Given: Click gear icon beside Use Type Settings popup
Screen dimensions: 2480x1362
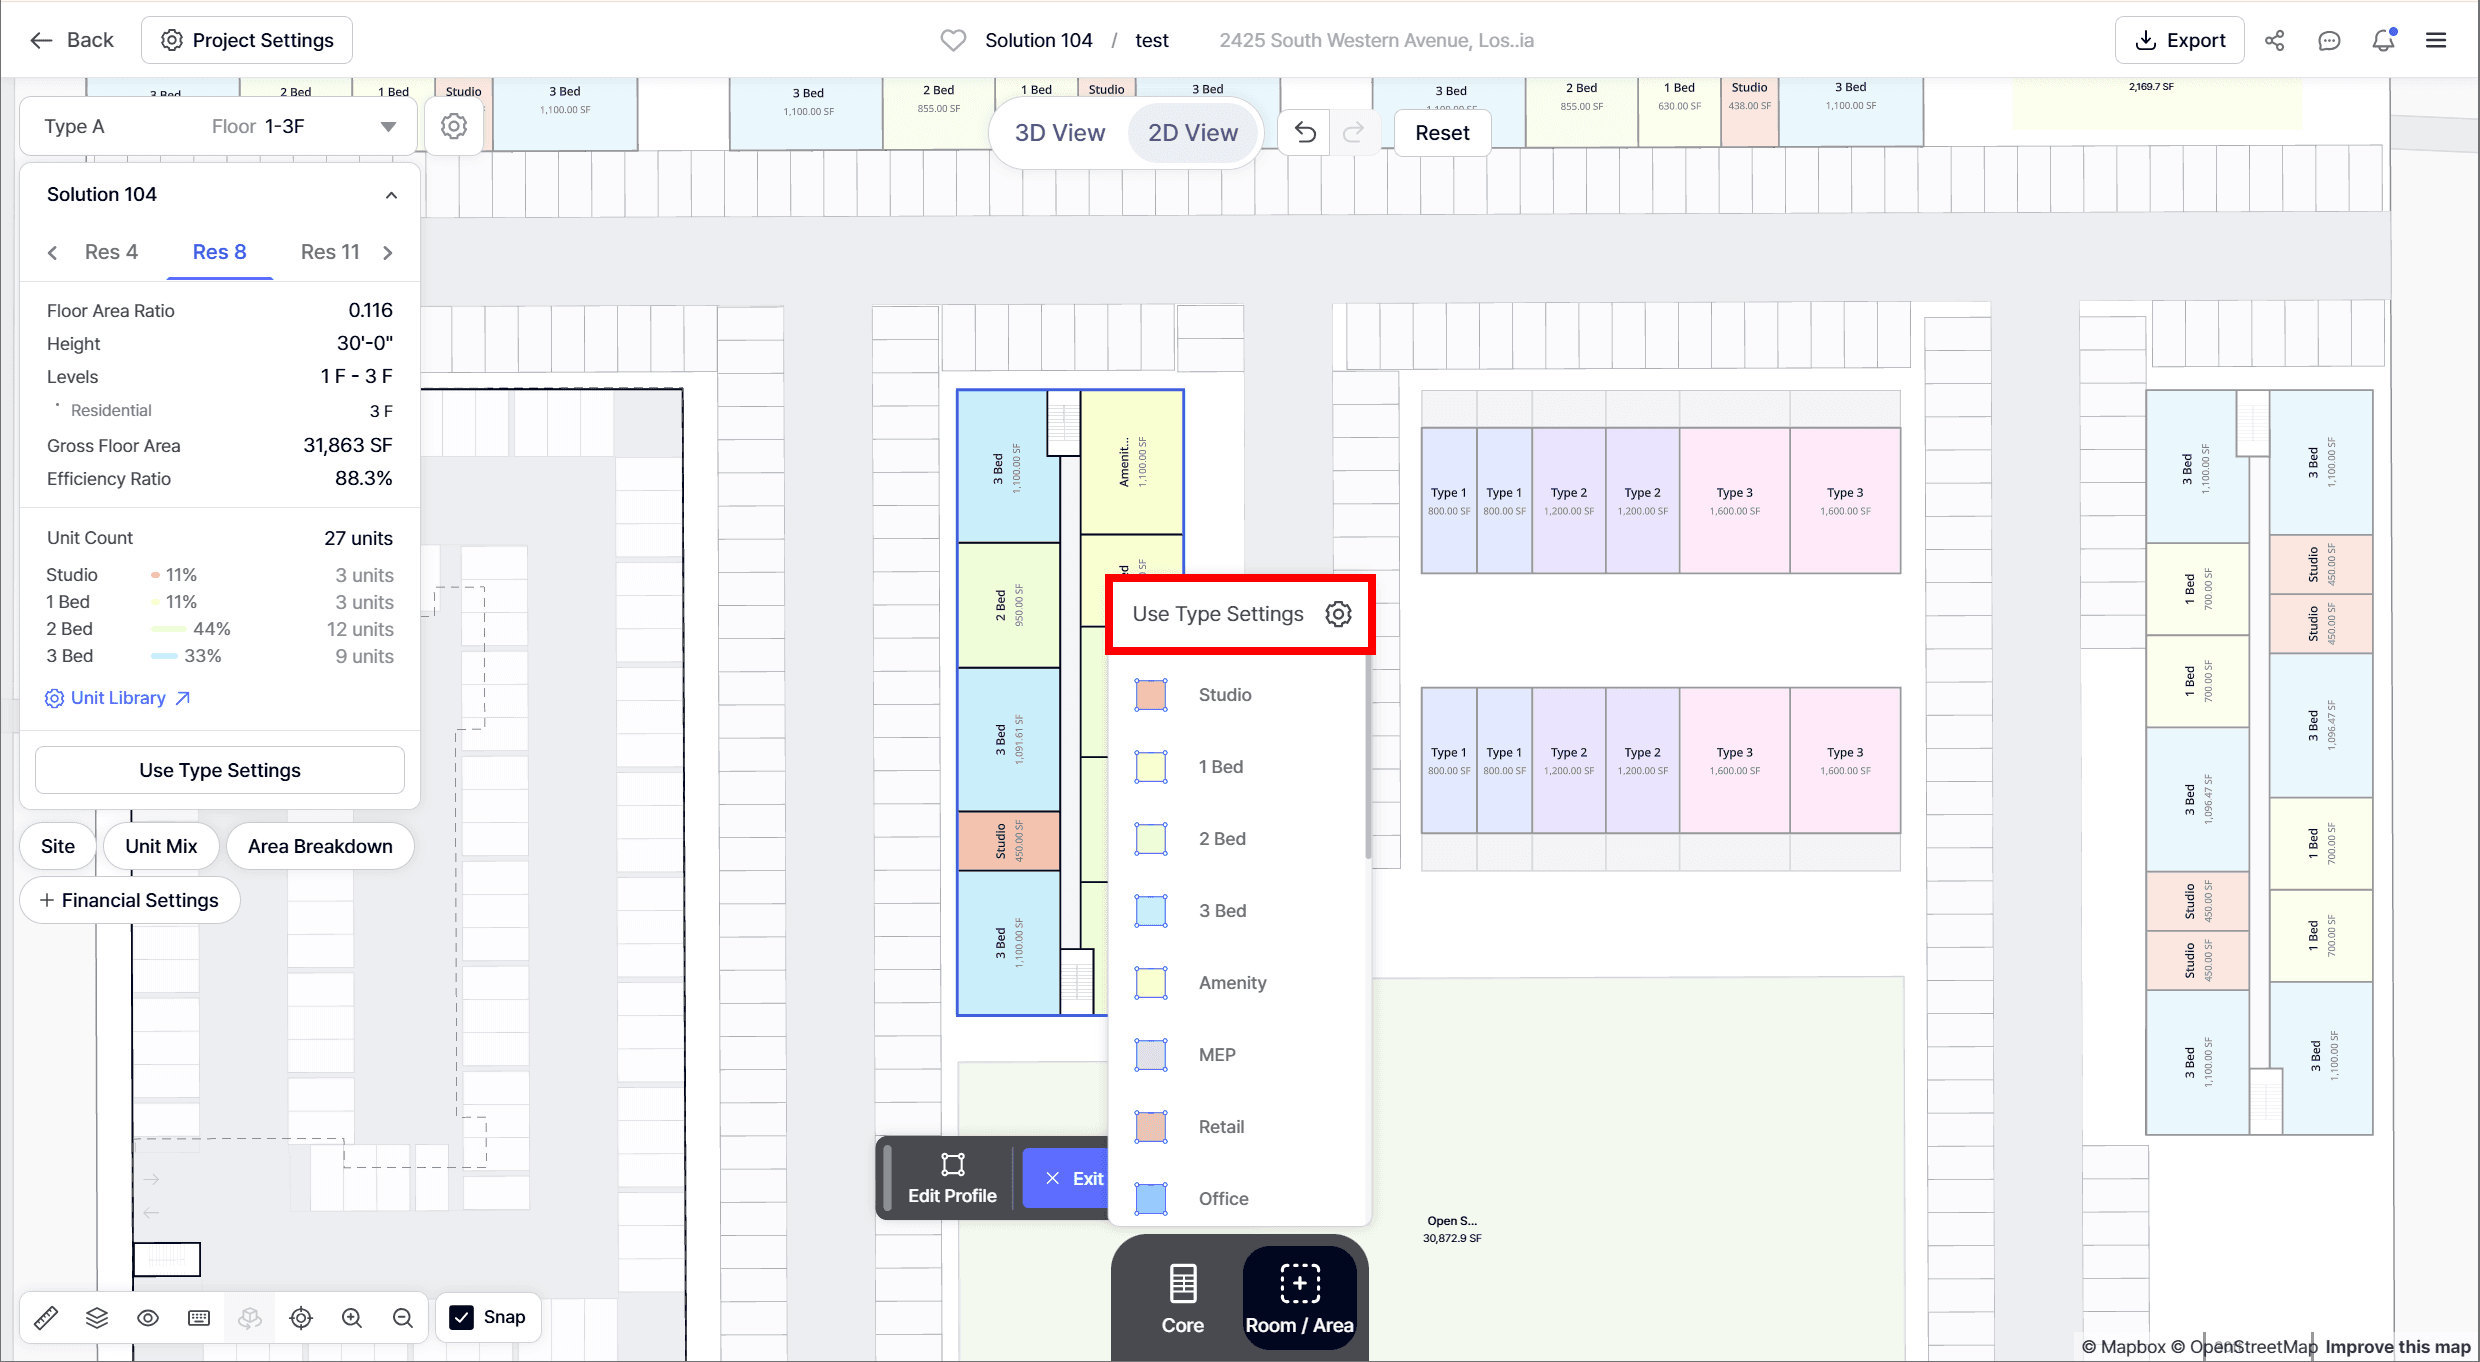Looking at the screenshot, I should click(1338, 614).
